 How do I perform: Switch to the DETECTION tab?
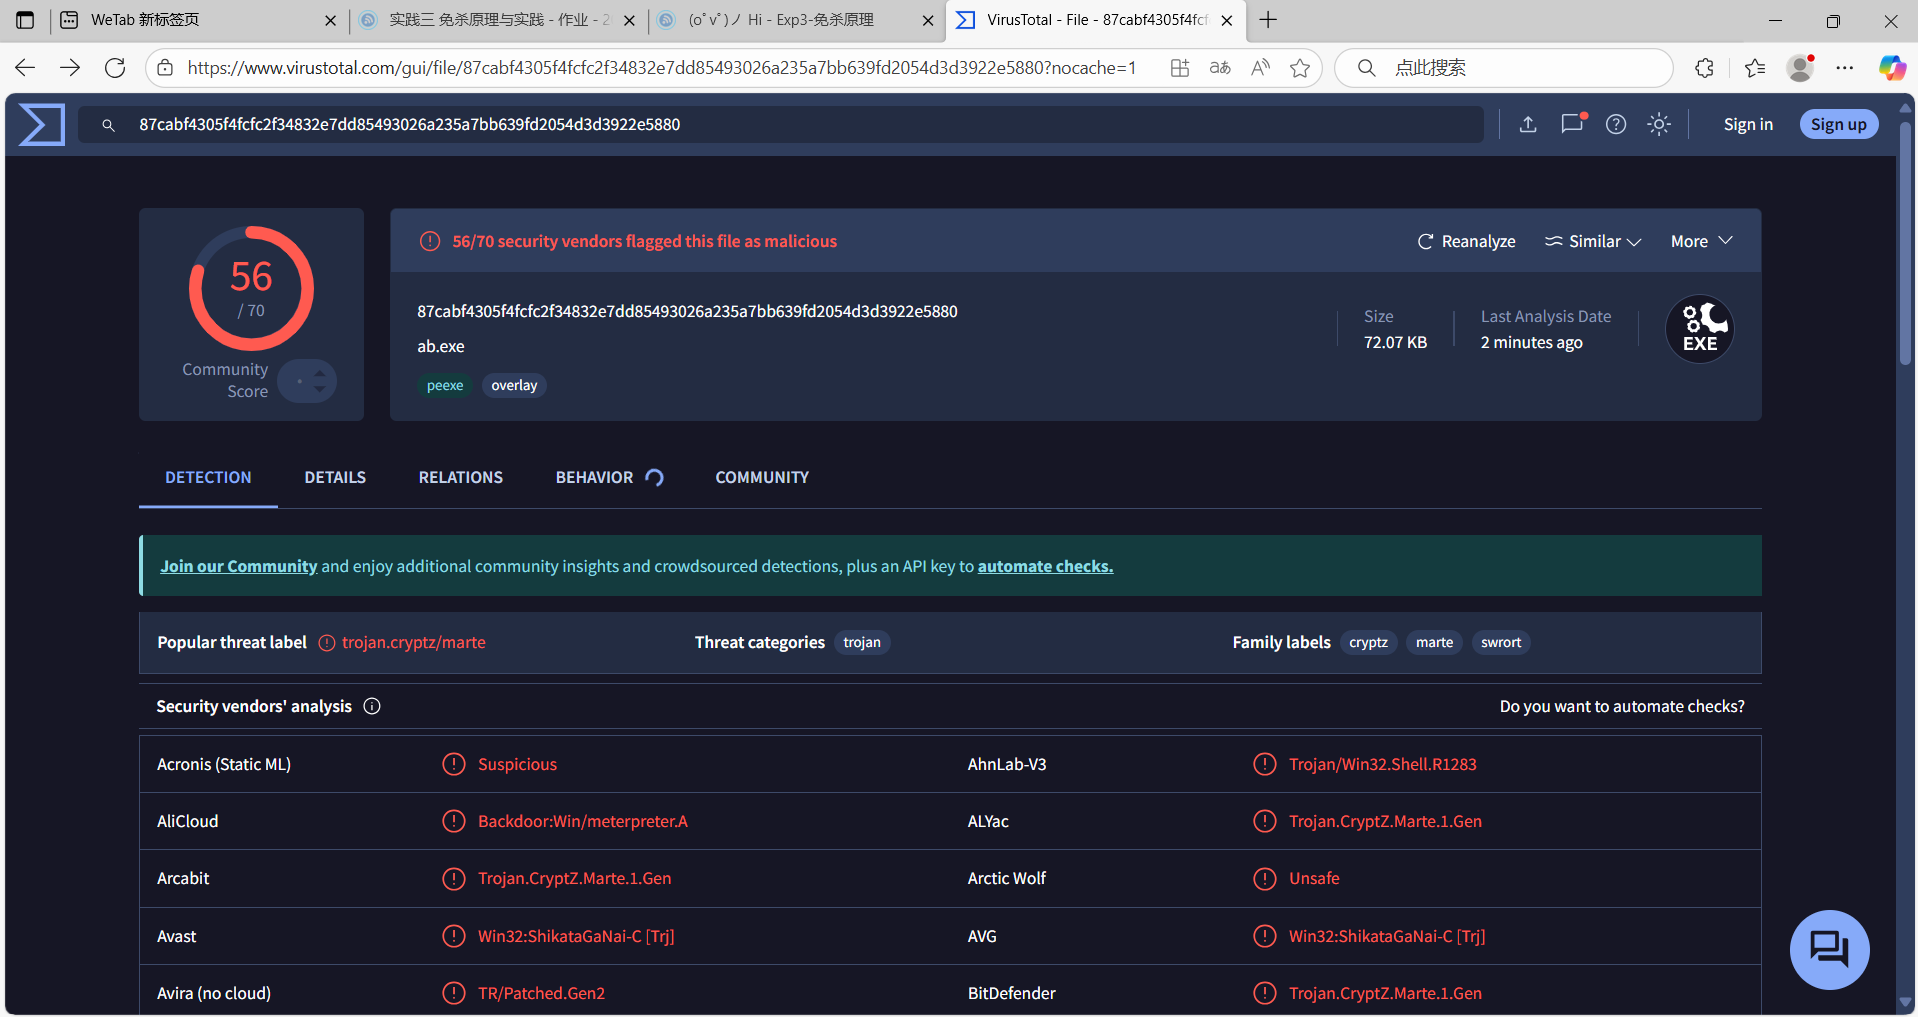208,478
